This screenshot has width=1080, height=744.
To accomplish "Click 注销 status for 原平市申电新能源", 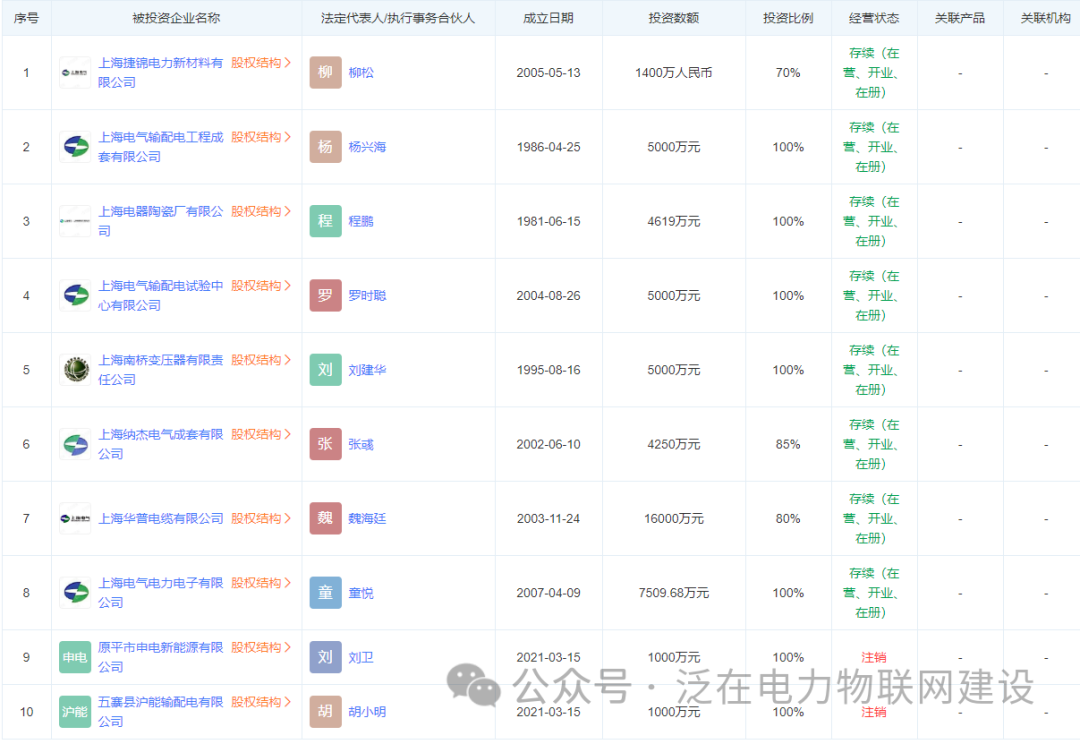I will (874, 657).
